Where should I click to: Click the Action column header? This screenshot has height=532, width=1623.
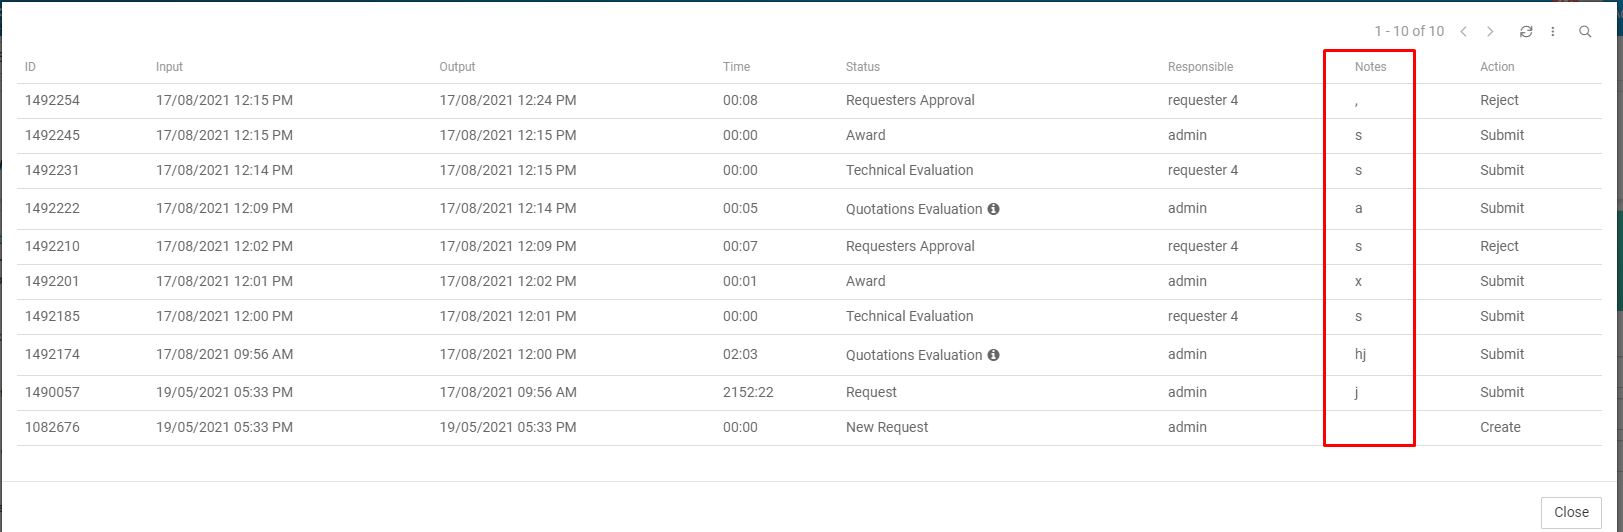(1497, 67)
